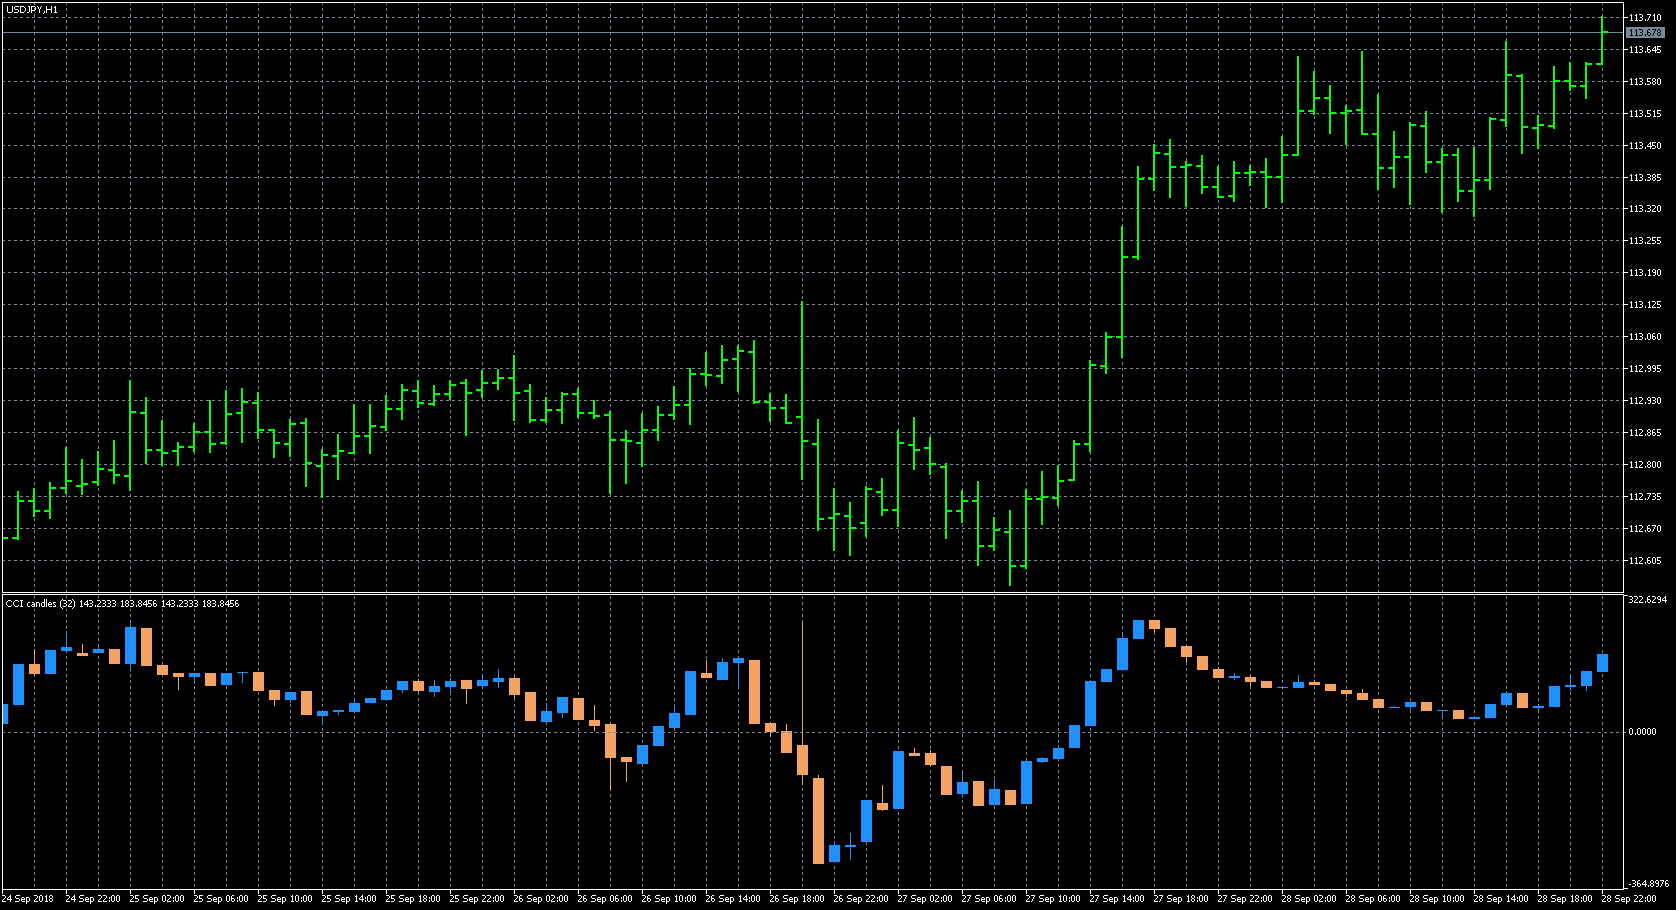Click the 25 Sep 10:00 time label

coord(285,899)
